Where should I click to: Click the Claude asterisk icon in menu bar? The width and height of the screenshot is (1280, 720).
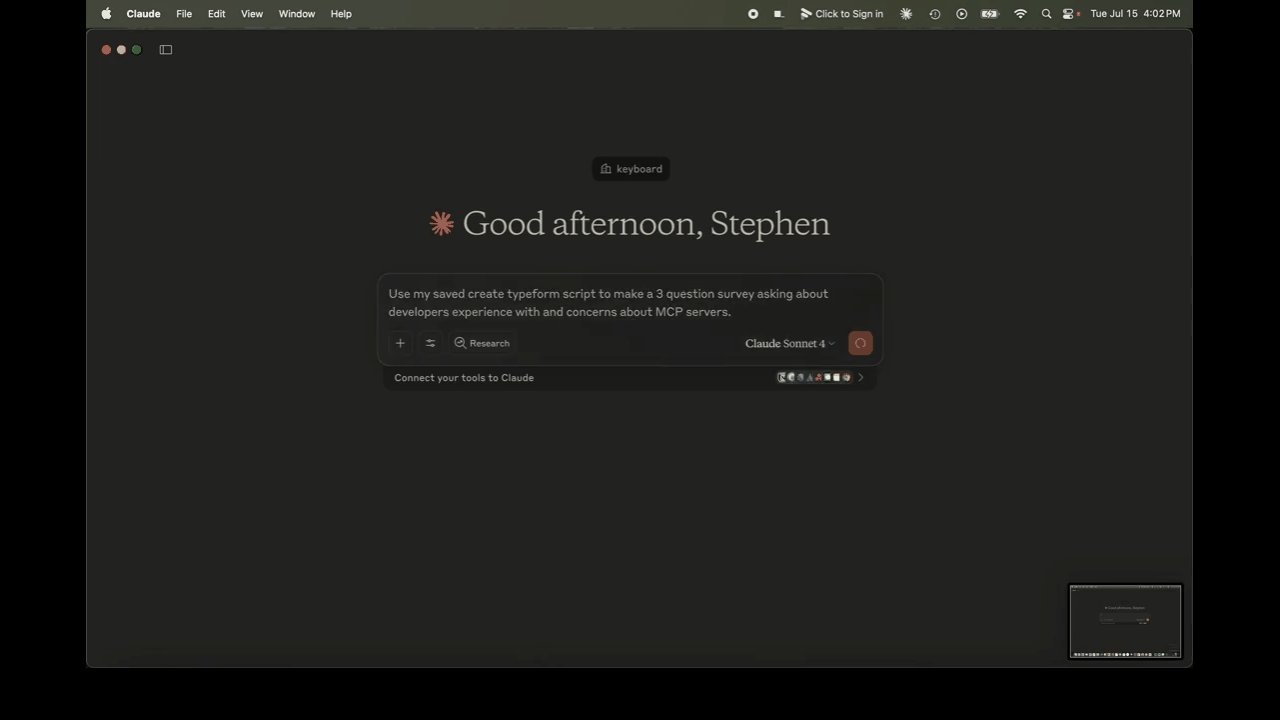[x=906, y=13]
